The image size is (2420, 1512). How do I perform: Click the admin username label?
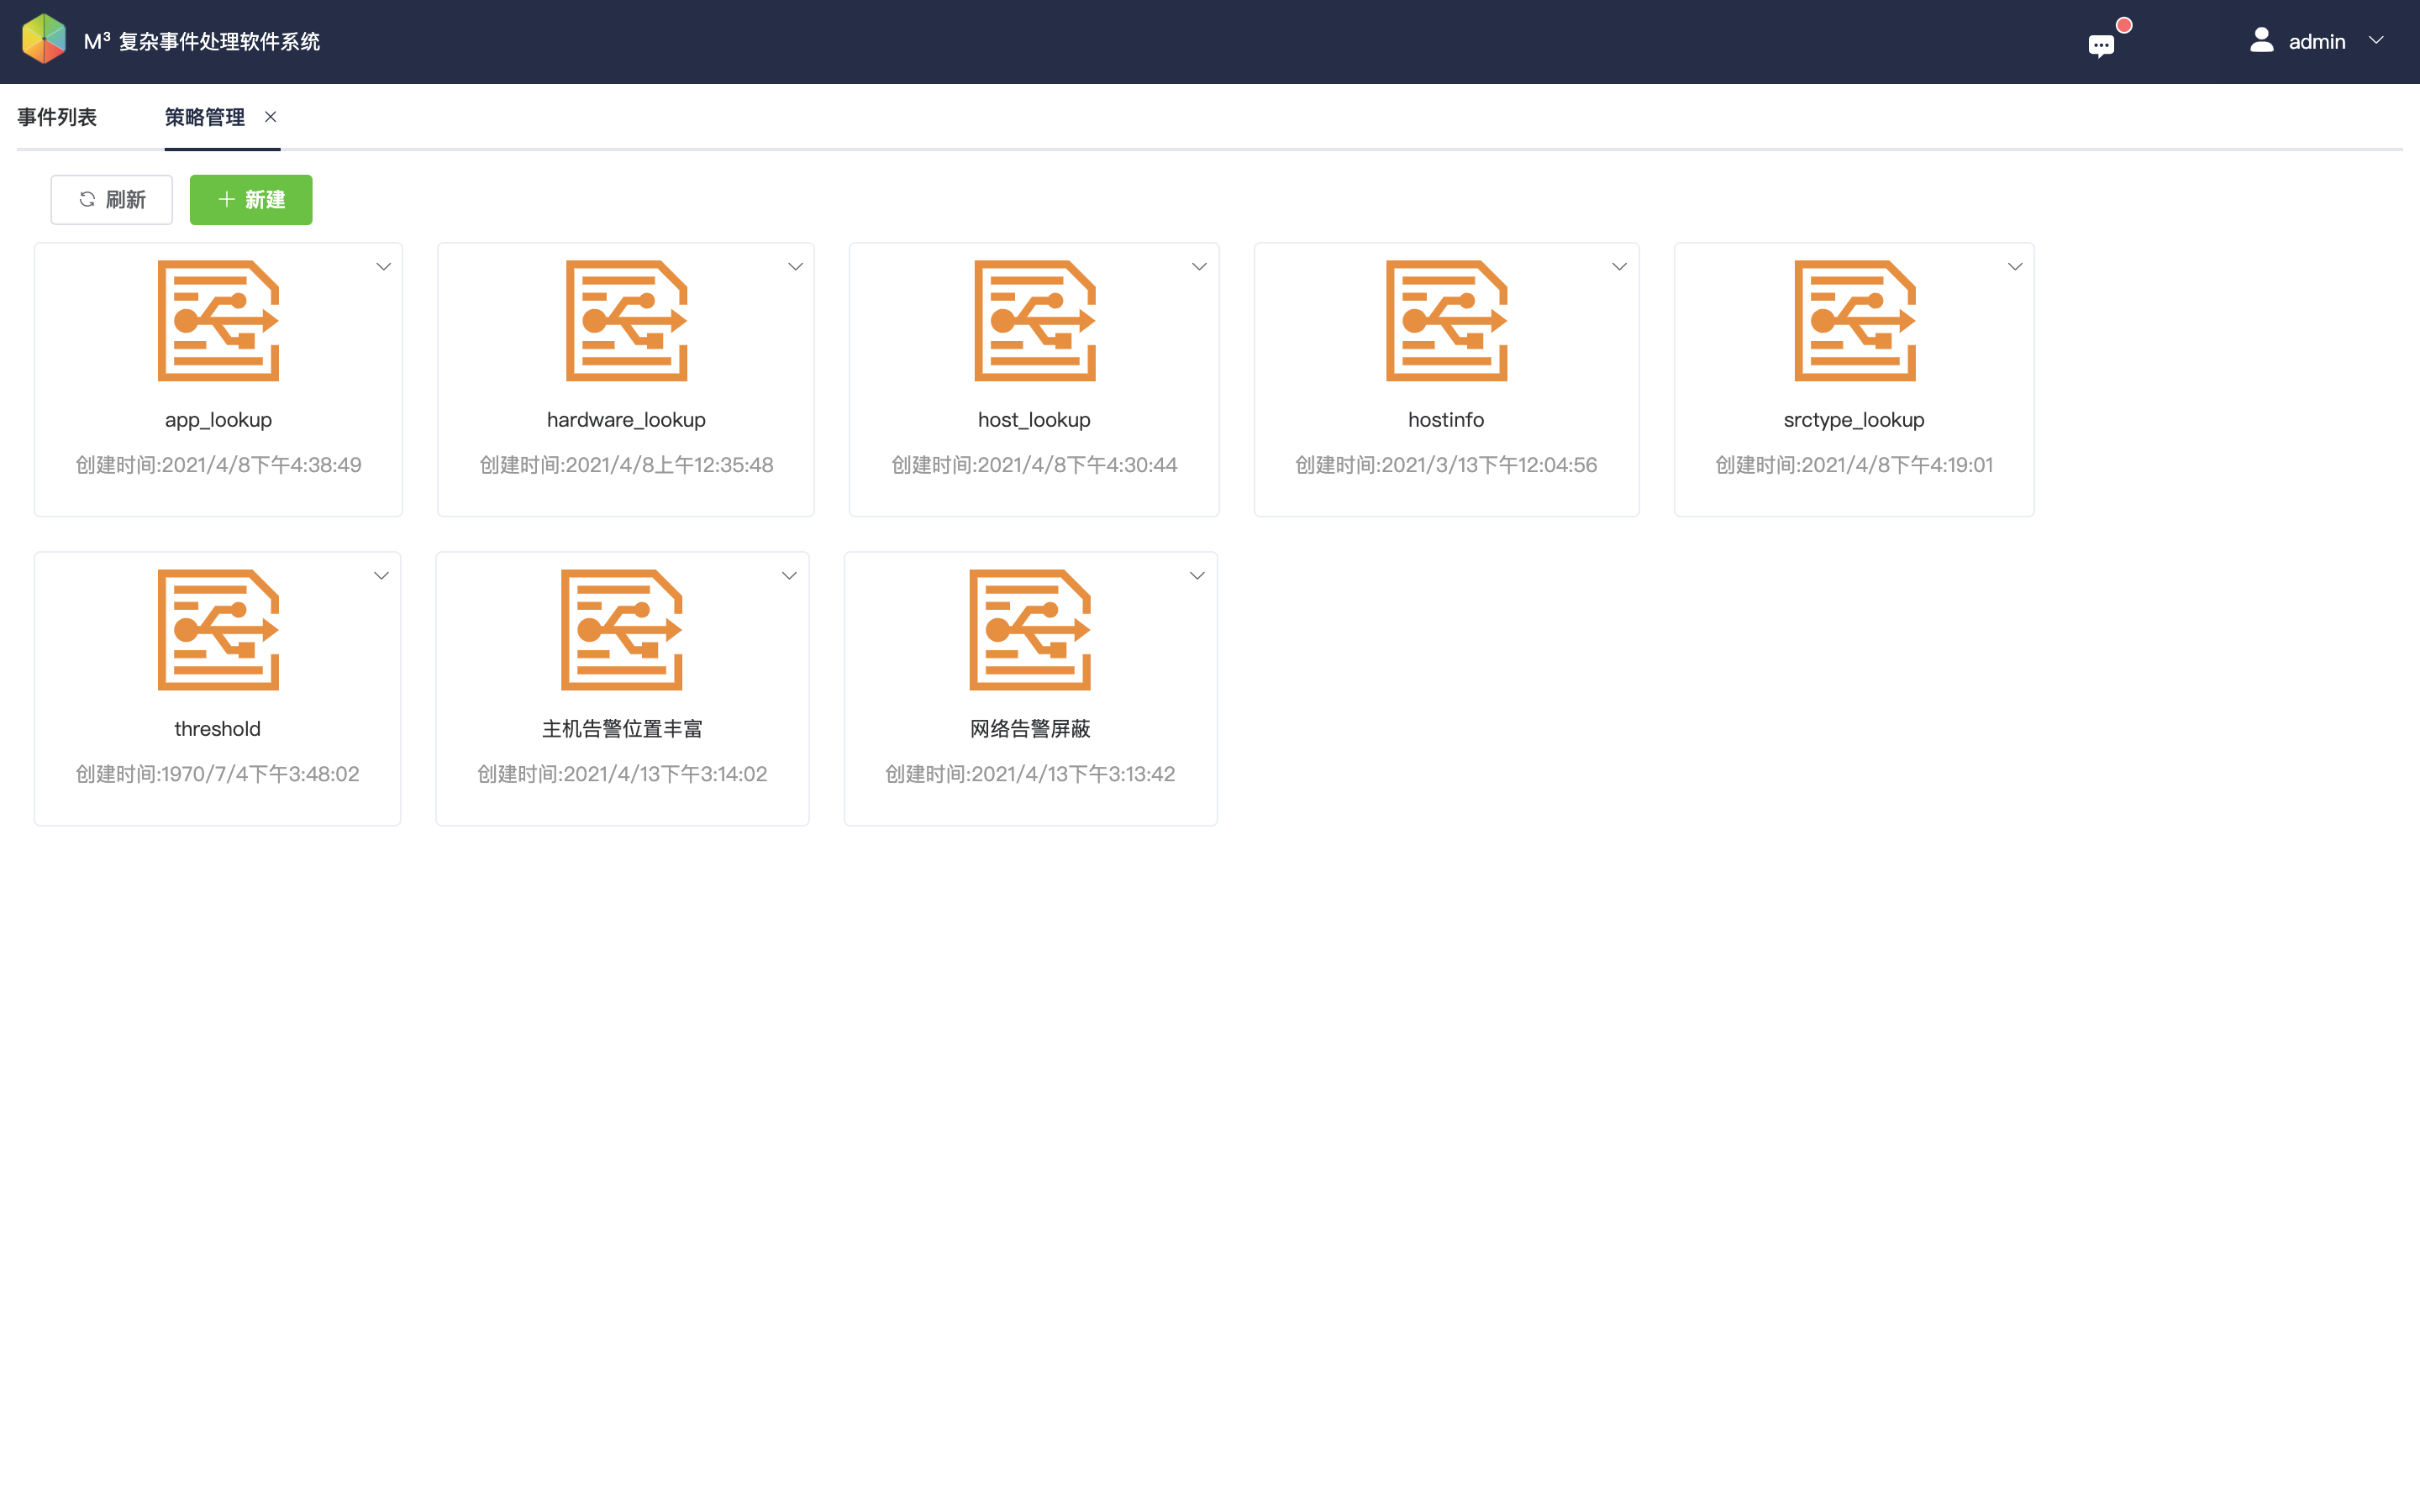point(2317,42)
